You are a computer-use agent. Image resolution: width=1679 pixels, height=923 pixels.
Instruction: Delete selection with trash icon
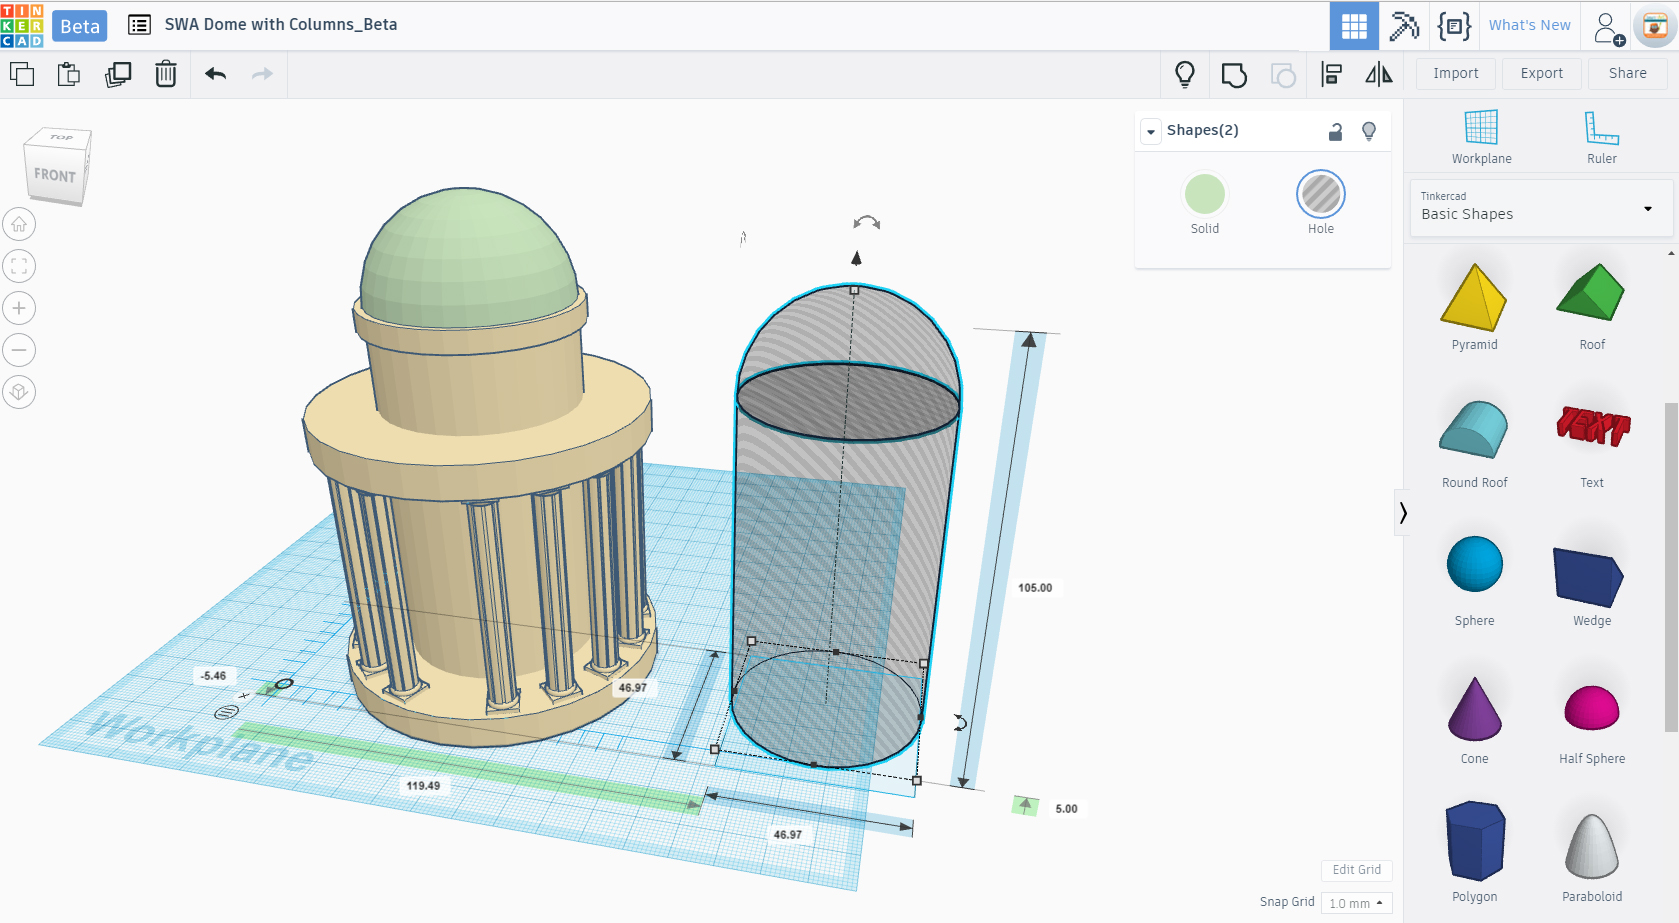(x=166, y=74)
